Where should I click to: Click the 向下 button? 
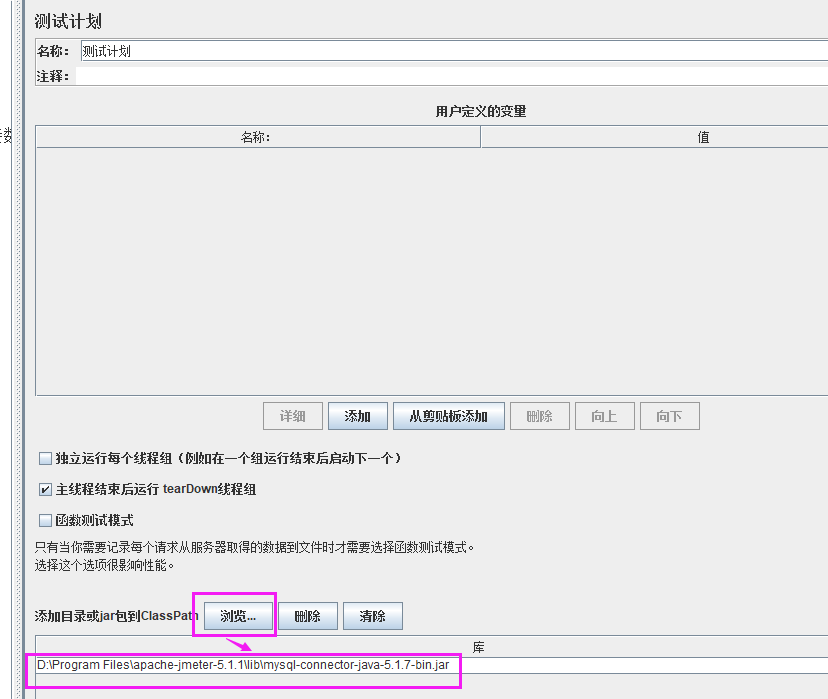pyautogui.click(x=669, y=415)
